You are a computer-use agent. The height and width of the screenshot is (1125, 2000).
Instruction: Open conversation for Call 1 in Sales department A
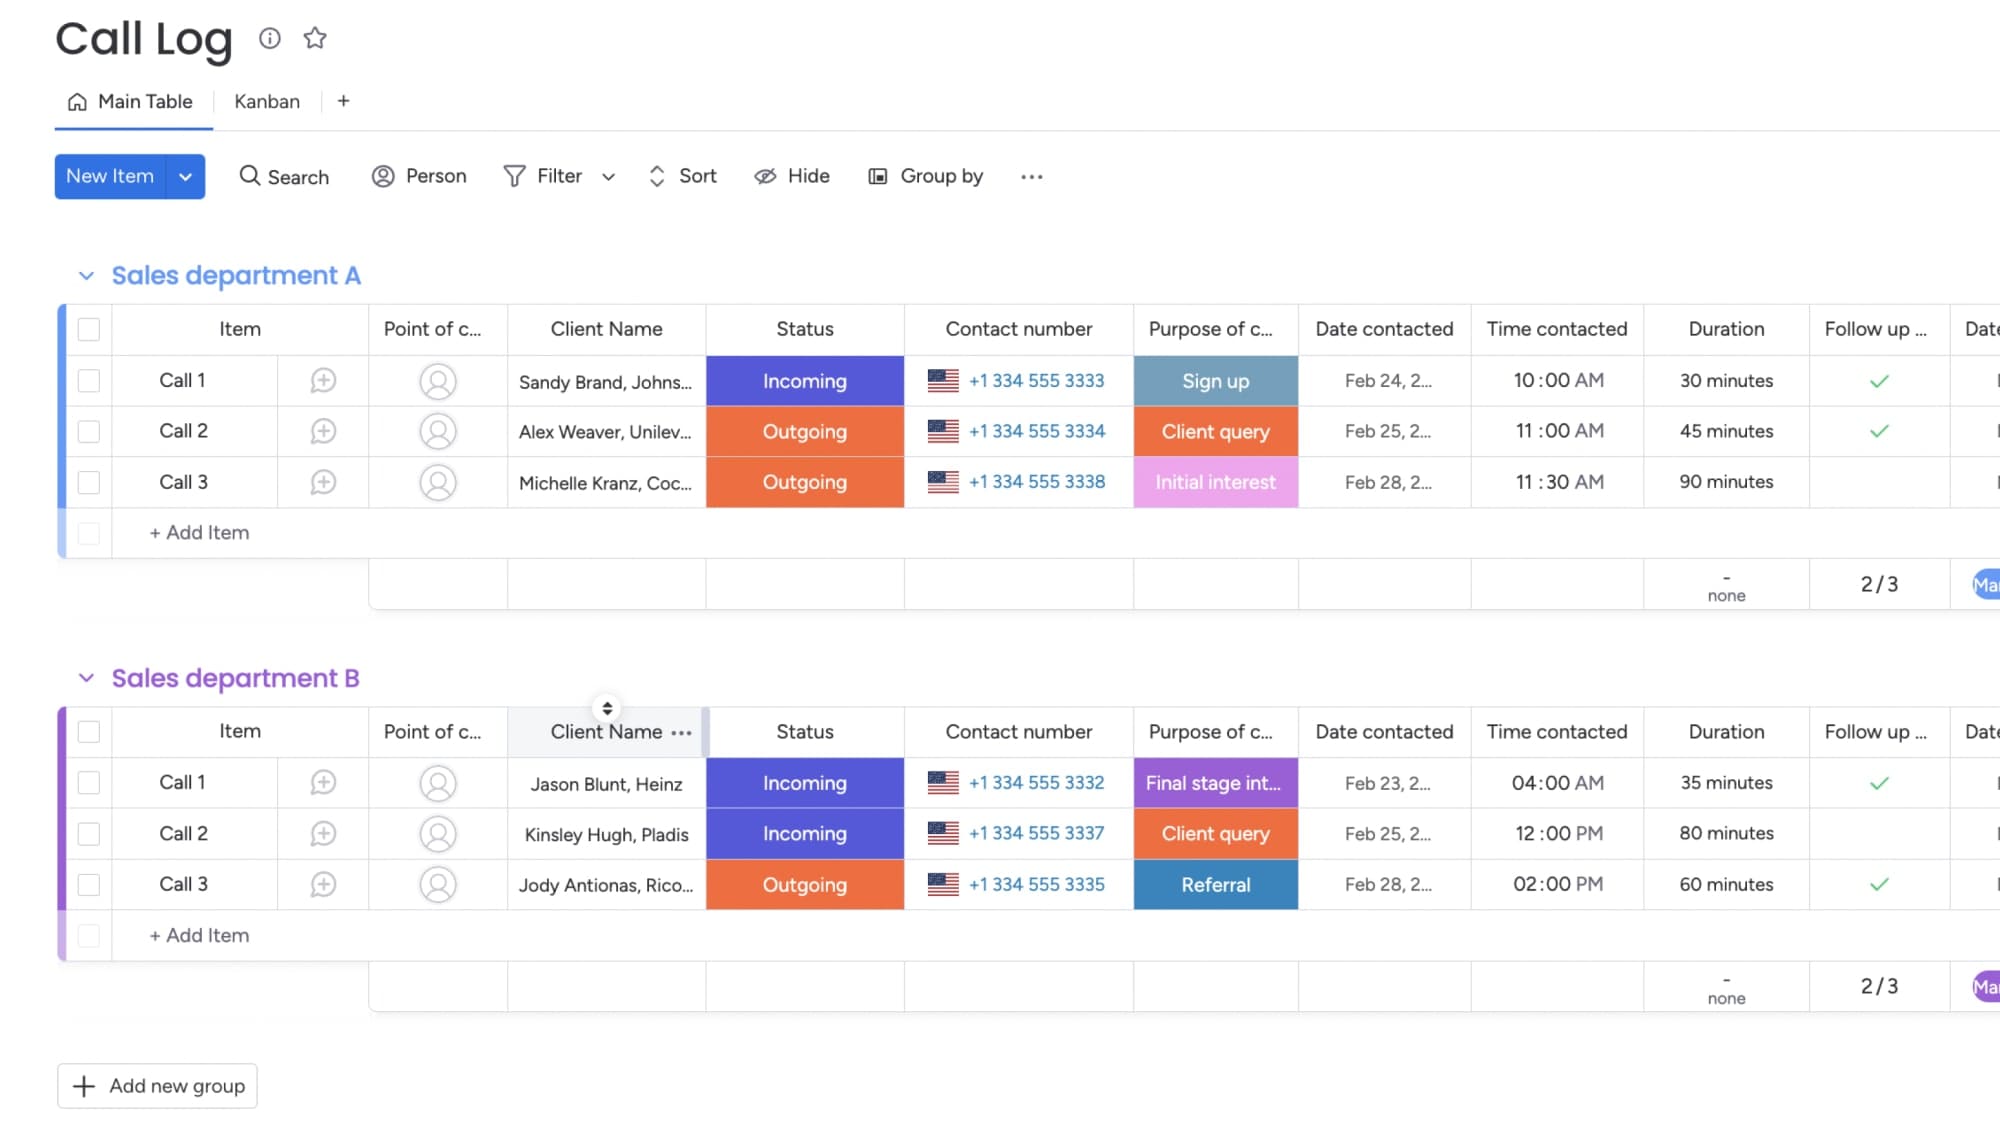(x=323, y=380)
